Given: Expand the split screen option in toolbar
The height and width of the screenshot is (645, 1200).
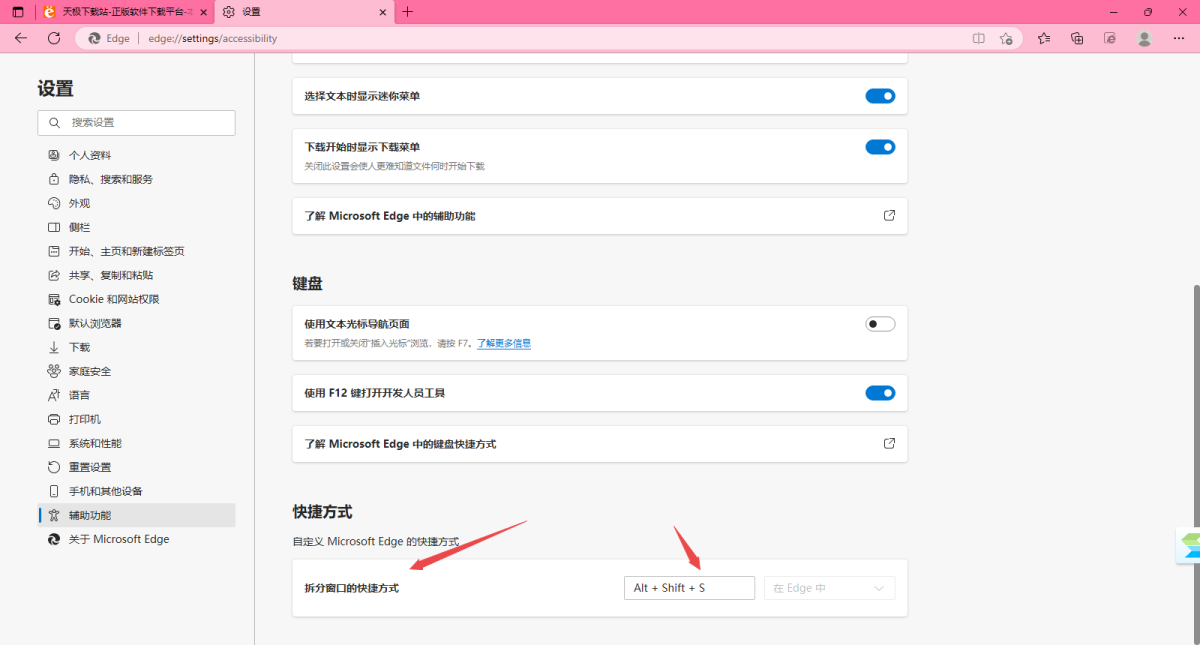Looking at the screenshot, I should point(978,38).
